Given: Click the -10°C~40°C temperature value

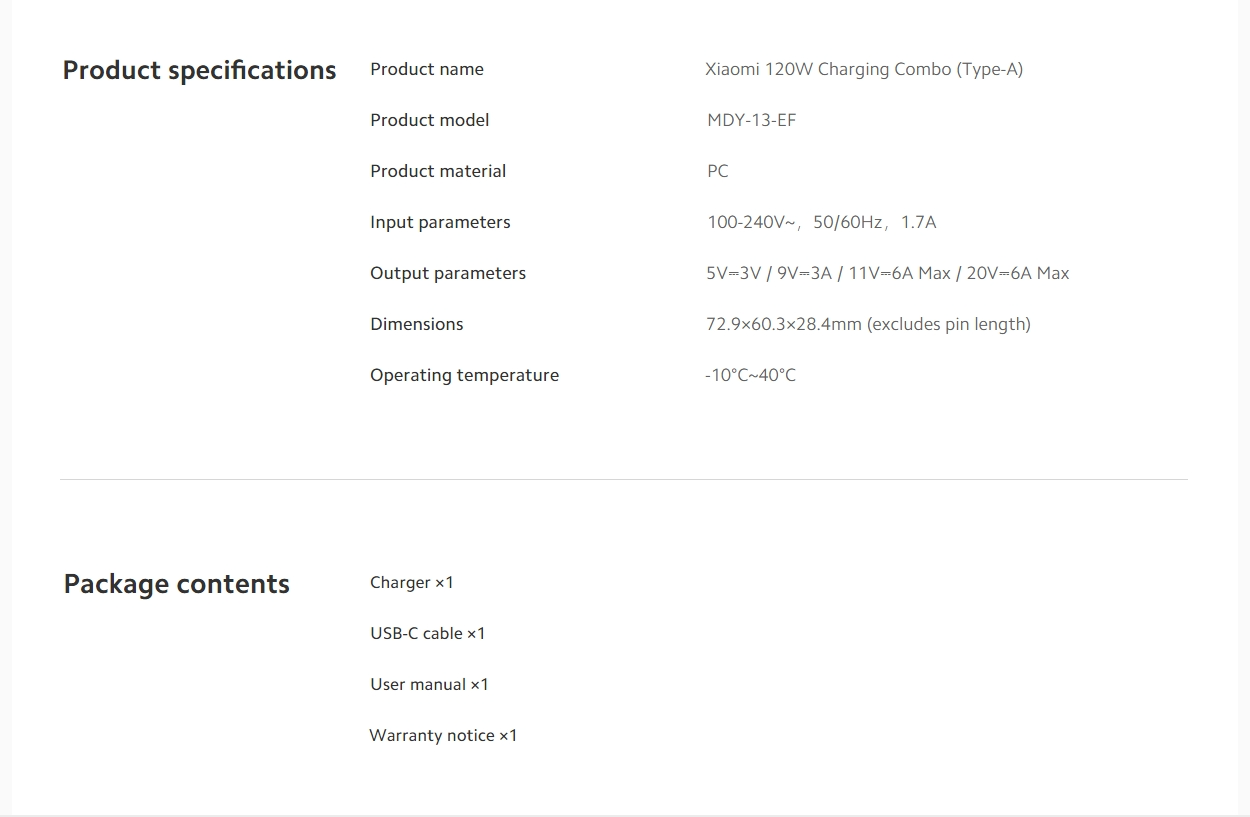Looking at the screenshot, I should point(751,375).
